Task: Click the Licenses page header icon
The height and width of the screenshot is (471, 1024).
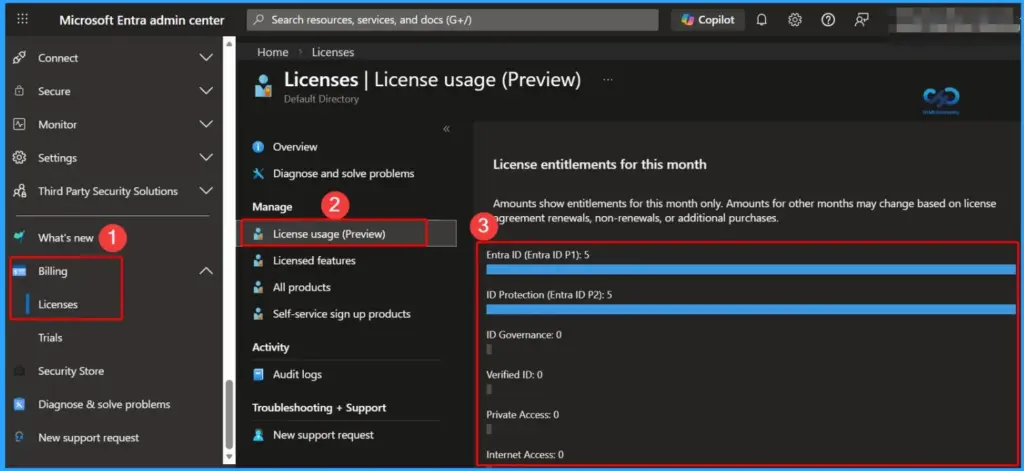Action: [263, 86]
